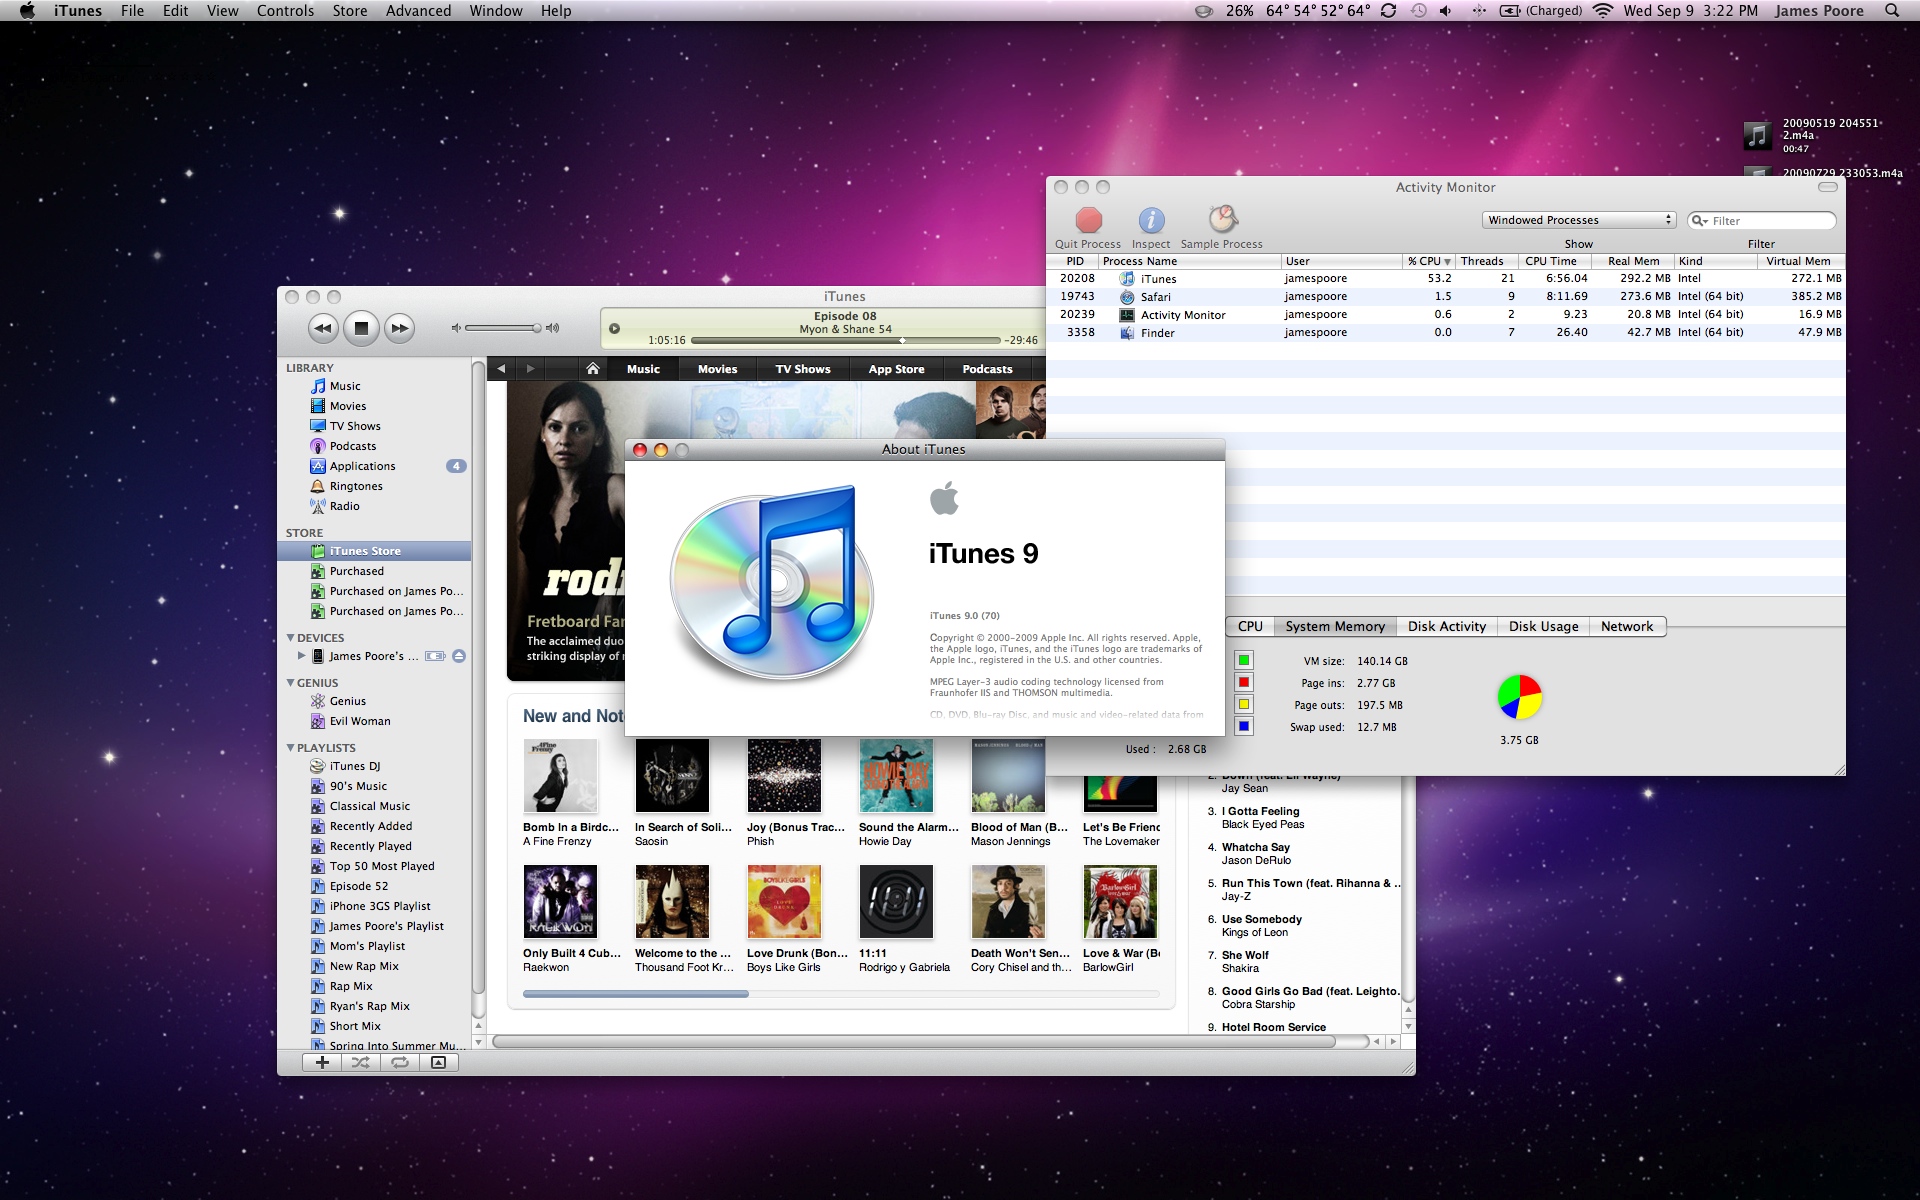Open the Windowed Processes dropdown
The width and height of the screenshot is (1920, 1200).
click(x=1578, y=220)
